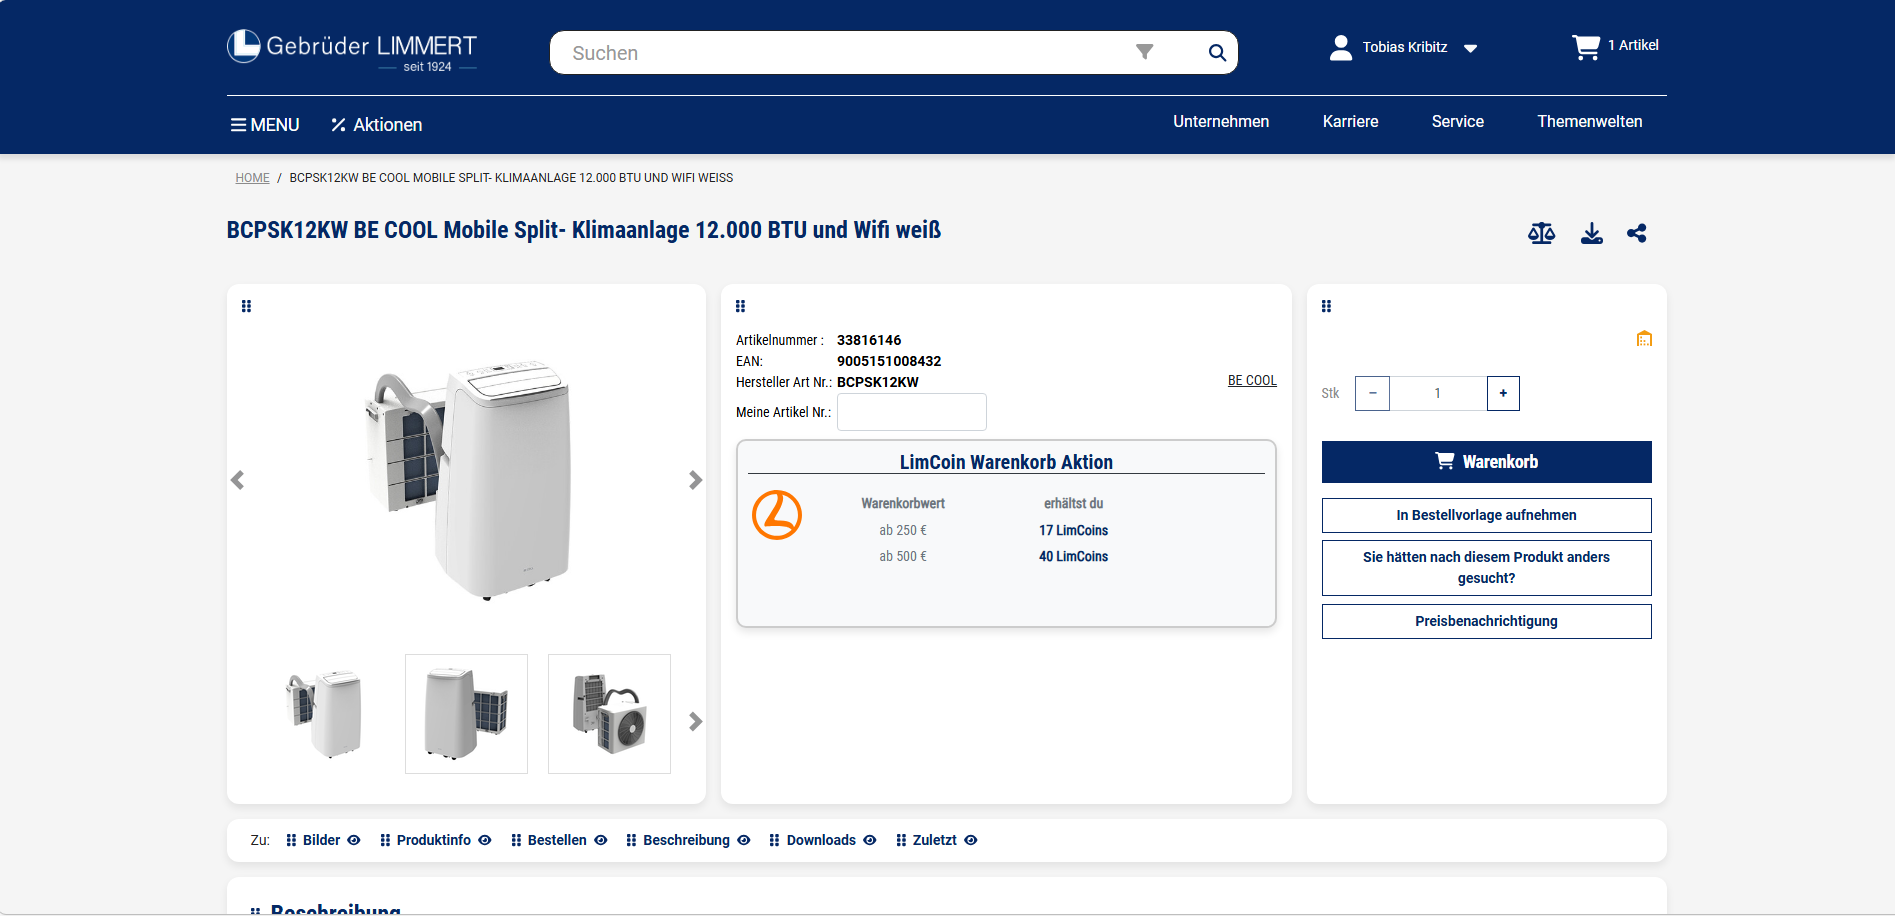
Task: Open Aktionen menu item
Action: [x=376, y=125]
